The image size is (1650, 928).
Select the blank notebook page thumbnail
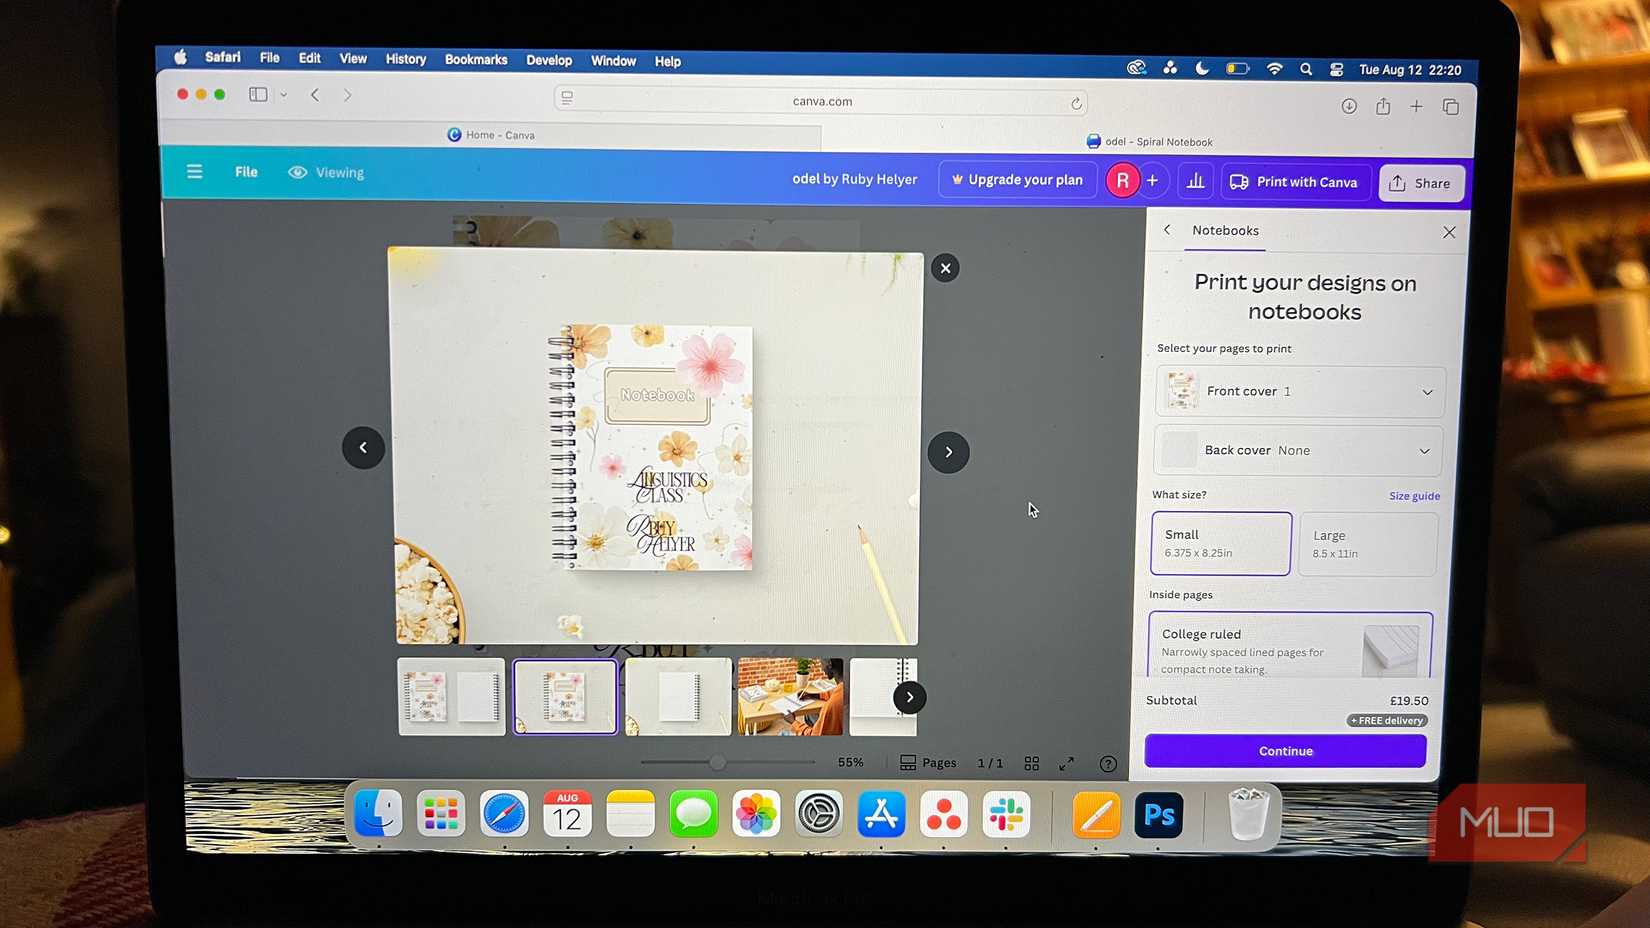point(677,696)
